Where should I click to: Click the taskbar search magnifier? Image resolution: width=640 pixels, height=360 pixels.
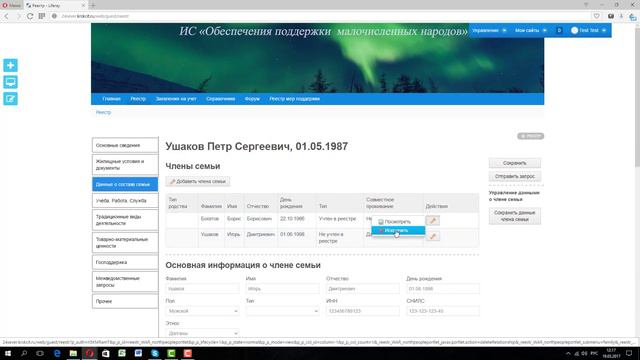click(x=24, y=353)
